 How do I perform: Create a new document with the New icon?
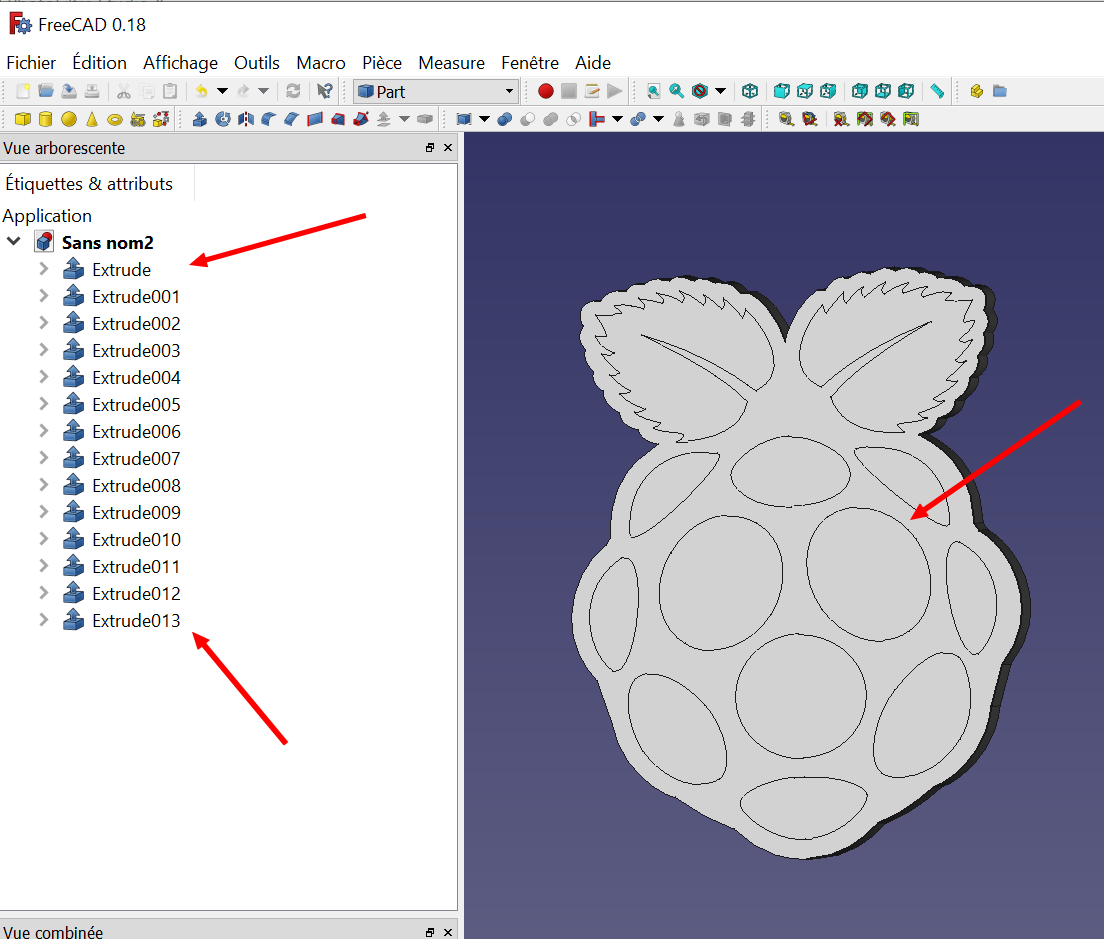click(x=23, y=92)
